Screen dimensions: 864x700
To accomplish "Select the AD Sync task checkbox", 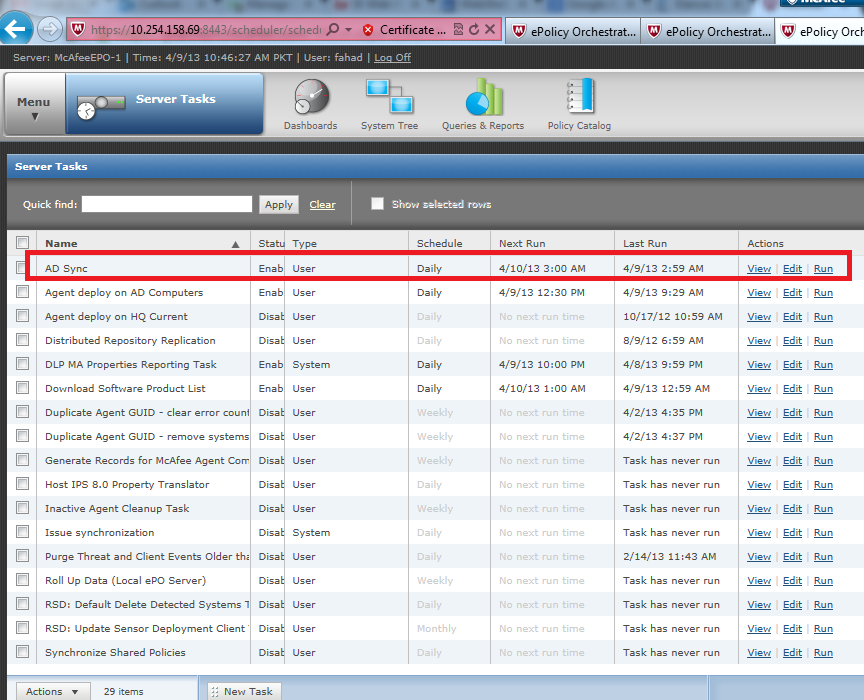I will (23, 268).
